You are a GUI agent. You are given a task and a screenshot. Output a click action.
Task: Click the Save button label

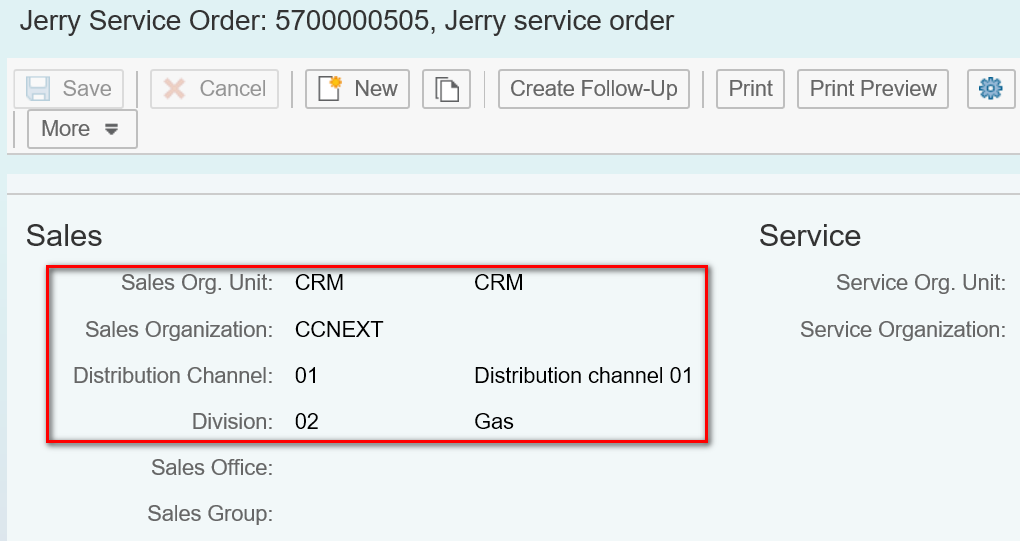tap(87, 88)
